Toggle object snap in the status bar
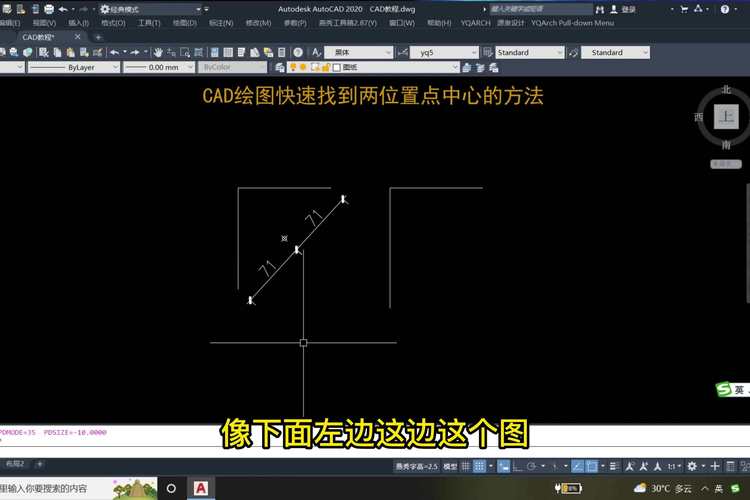Screen dimensions: 750x500 click(593, 466)
